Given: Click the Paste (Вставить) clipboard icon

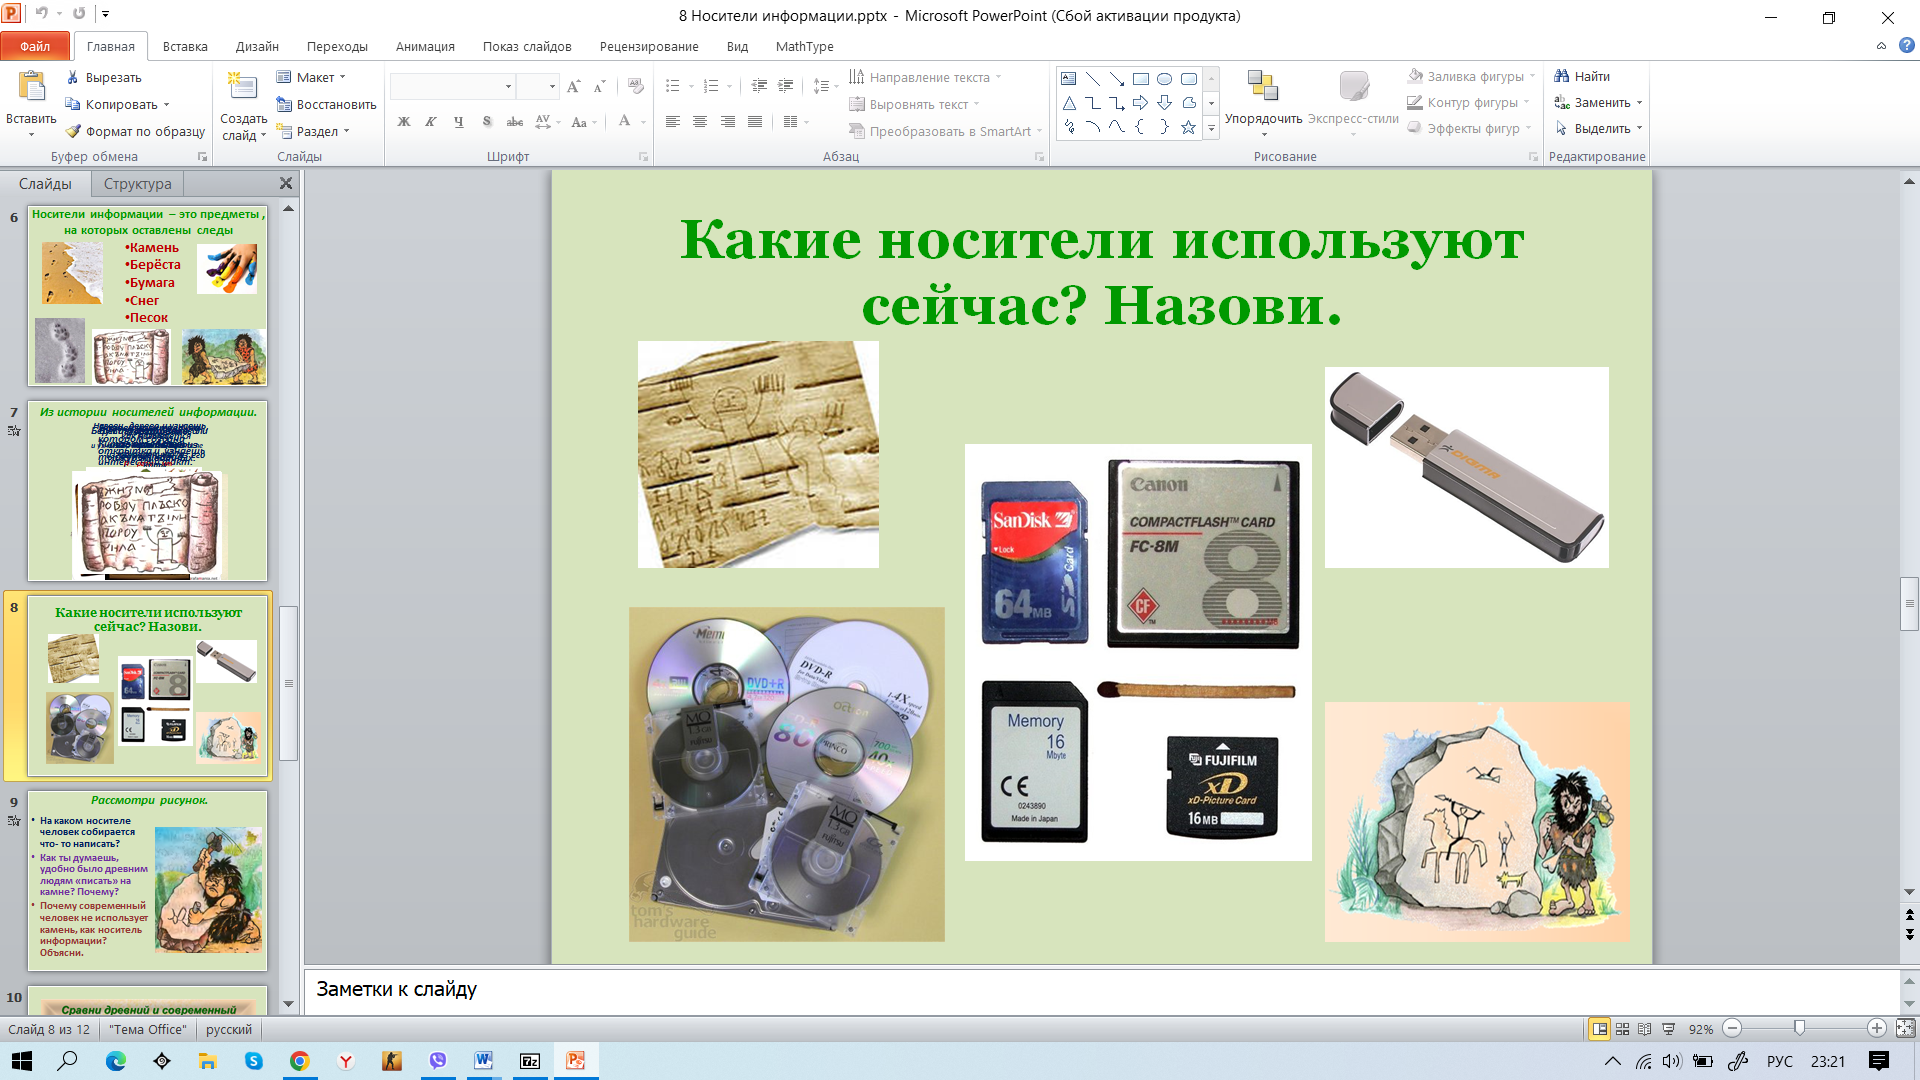Looking at the screenshot, I should pos(31,88).
